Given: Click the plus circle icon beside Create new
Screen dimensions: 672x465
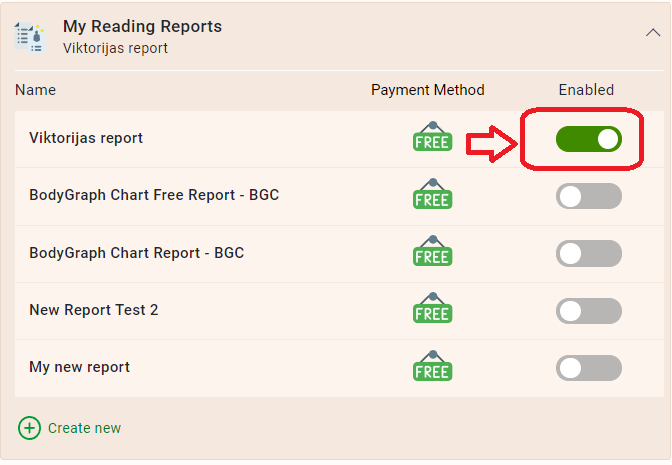Looking at the screenshot, I should 29,428.
